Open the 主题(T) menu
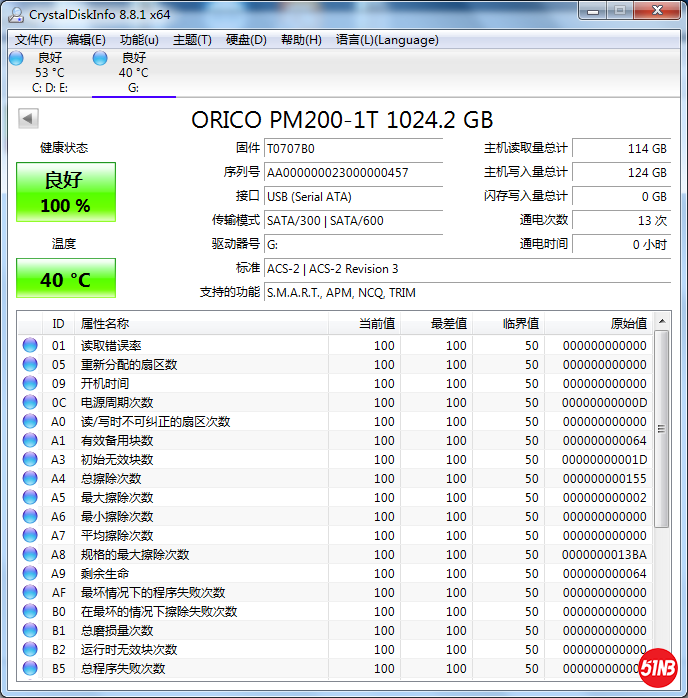 coord(192,40)
